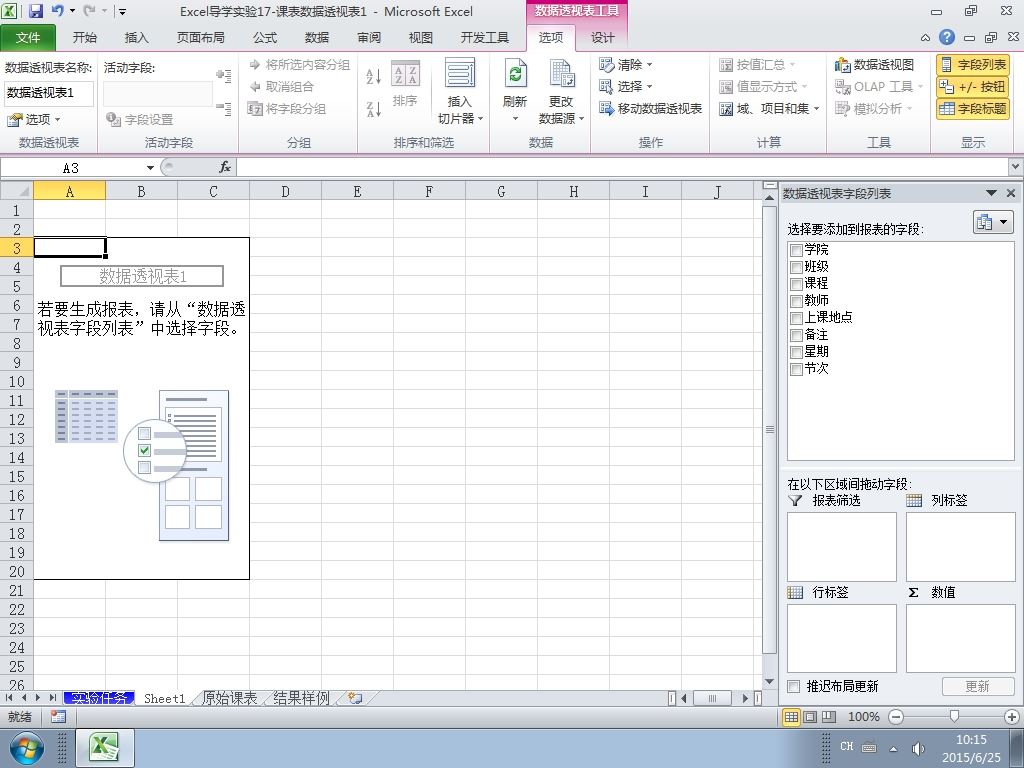Screen dimensions: 1024x768
Task: Open Customize Quick Access Toolbar dropdown
Action: click(122, 12)
